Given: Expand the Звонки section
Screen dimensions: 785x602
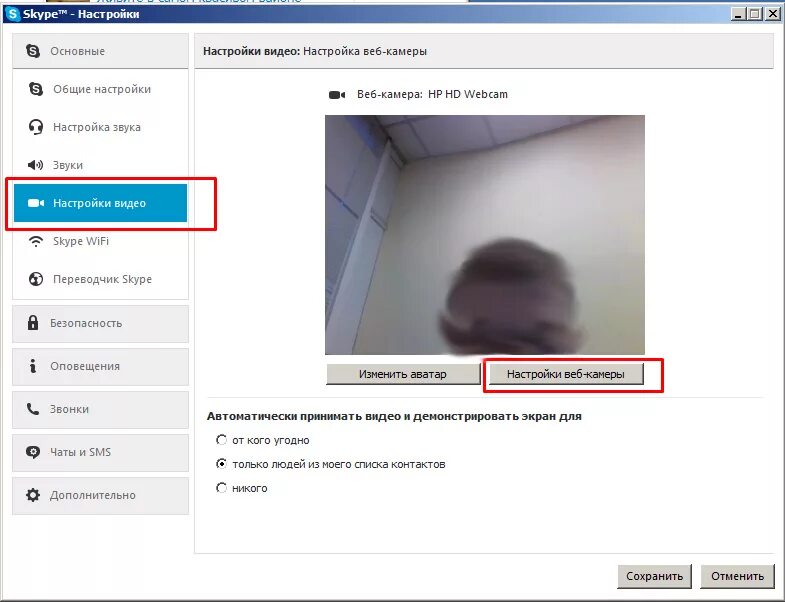Looking at the screenshot, I should [101, 410].
